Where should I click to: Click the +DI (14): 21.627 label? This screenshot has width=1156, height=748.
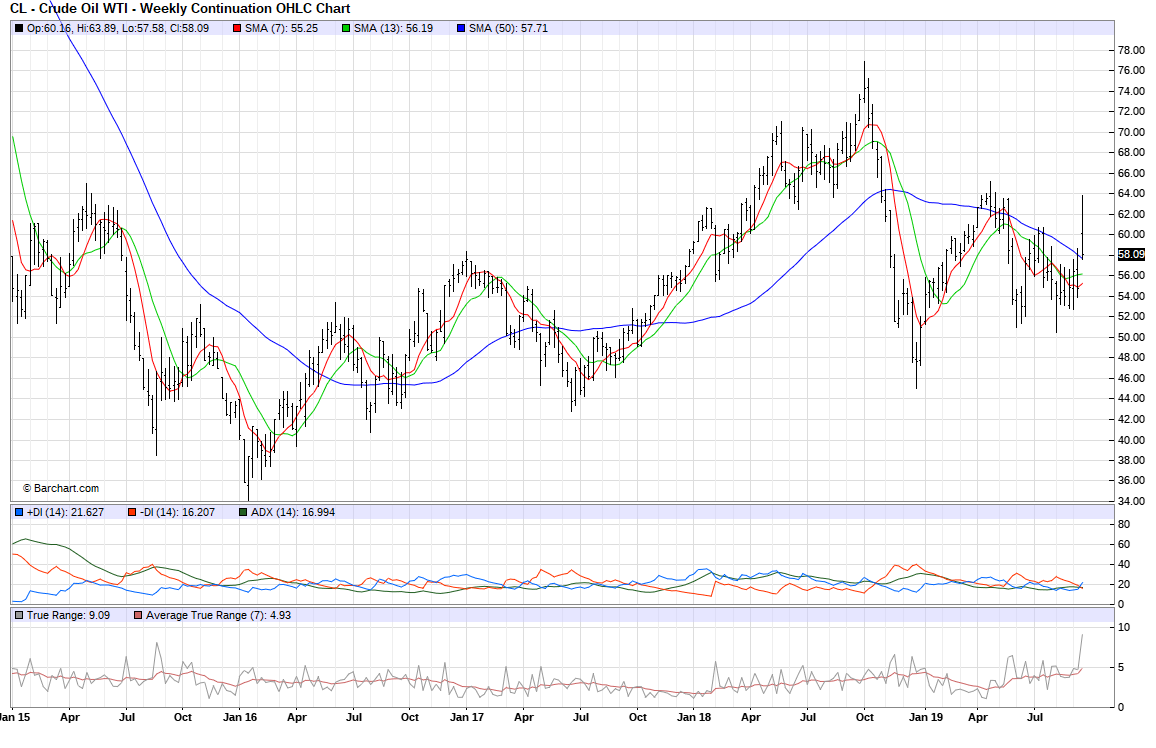click(x=65, y=512)
